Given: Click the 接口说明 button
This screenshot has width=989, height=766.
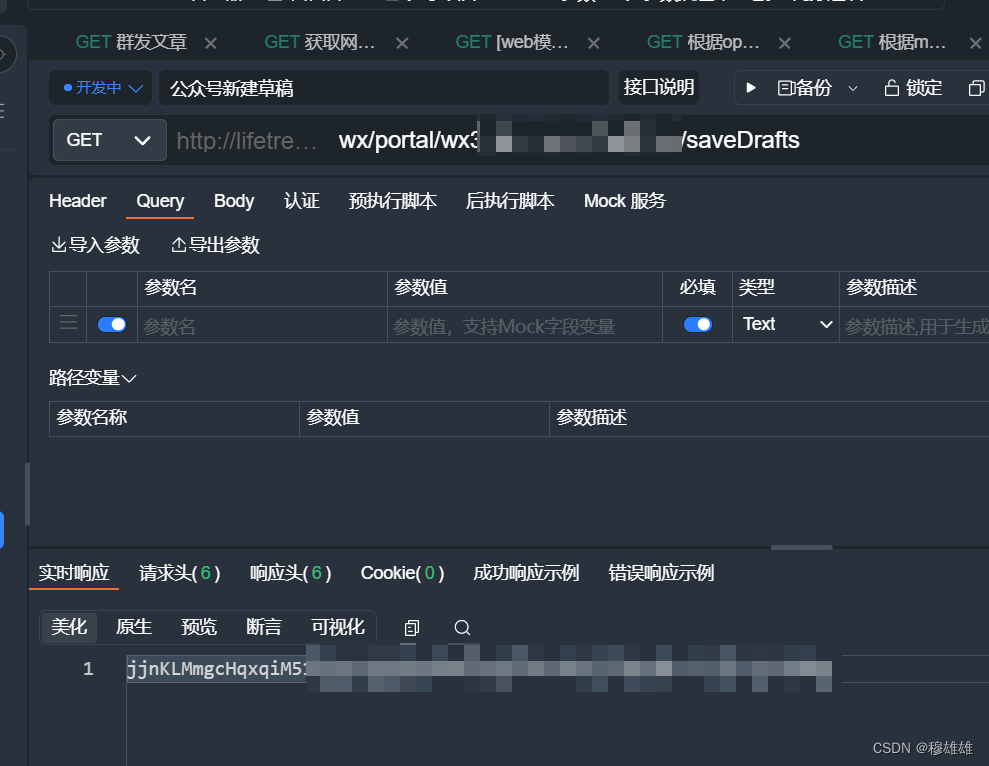Looking at the screenshot, I should tap(658, 88).
